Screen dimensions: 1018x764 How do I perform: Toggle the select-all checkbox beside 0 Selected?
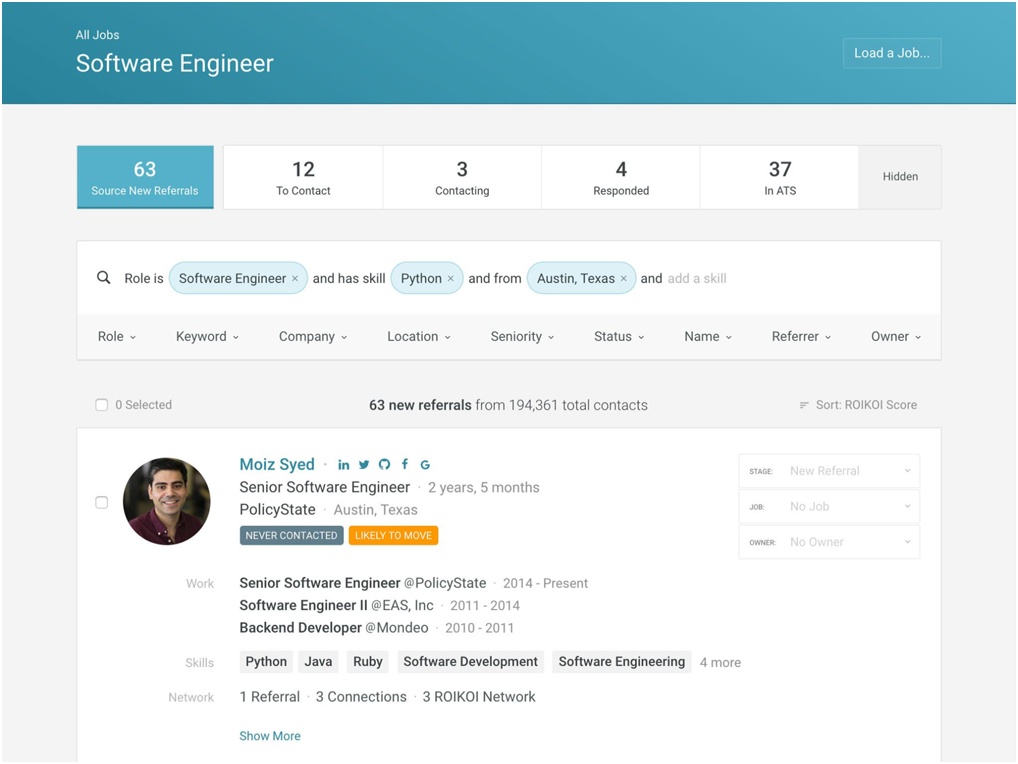(101, 405)
